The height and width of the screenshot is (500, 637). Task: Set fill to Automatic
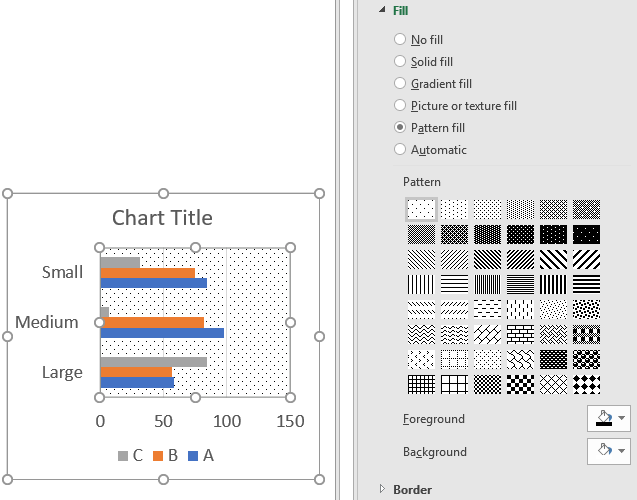click(x=400, y=149)
